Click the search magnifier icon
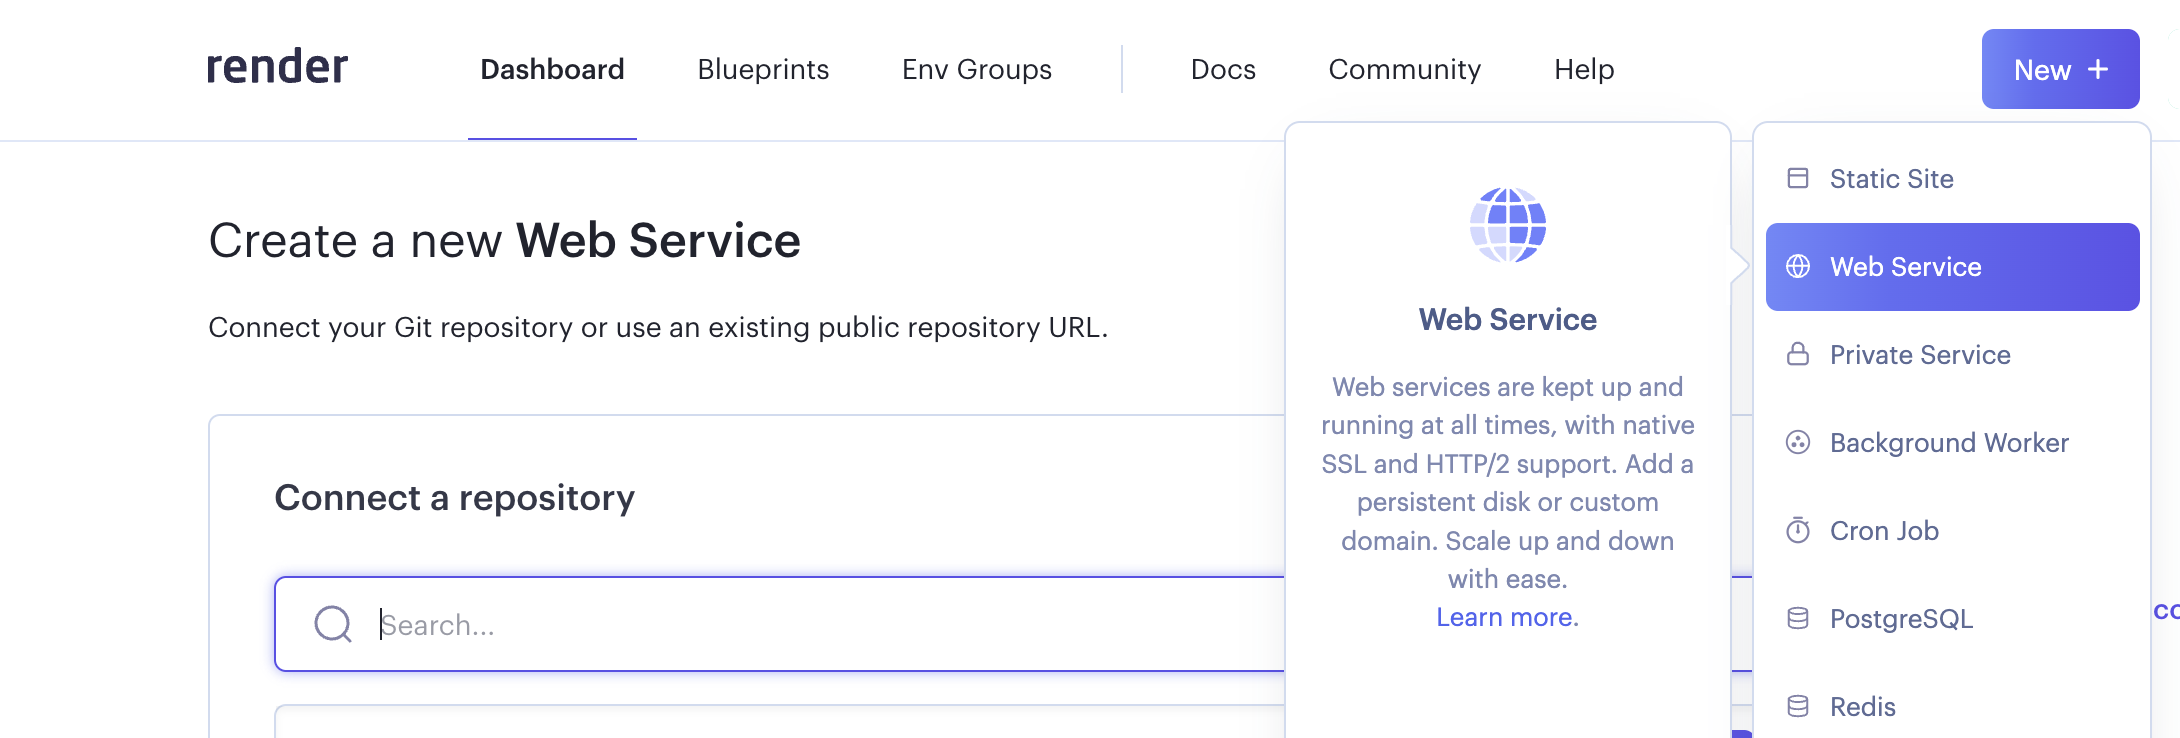2180x738 pixels. tap(333, 624)
